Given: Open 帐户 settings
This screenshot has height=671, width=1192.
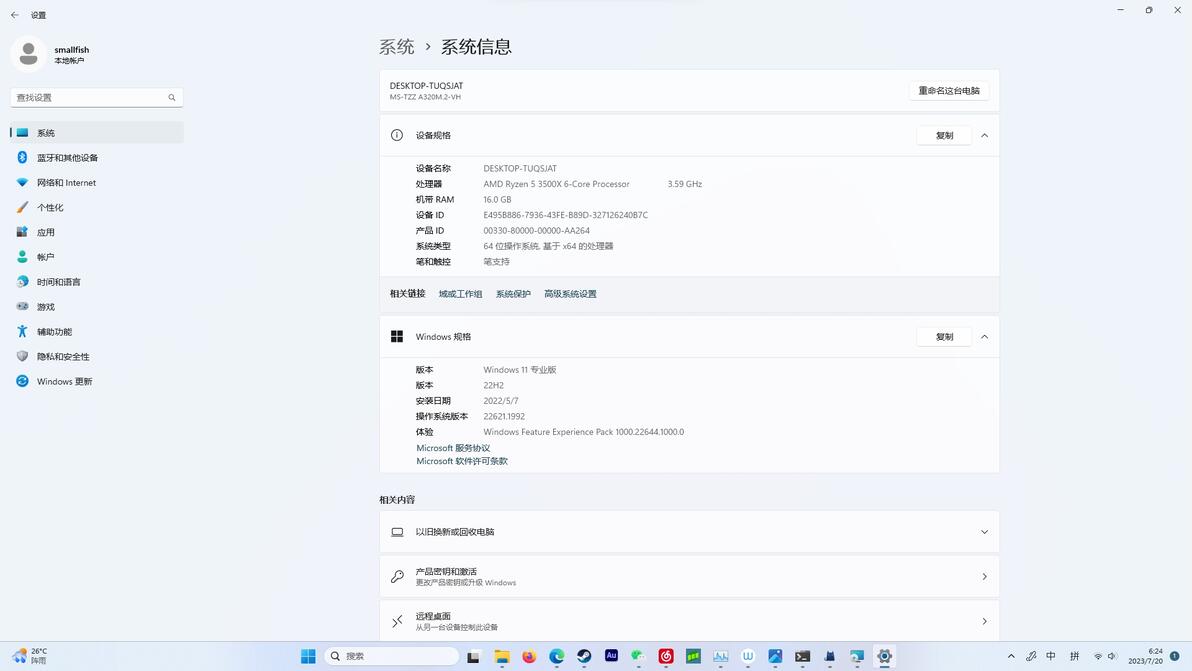Looking at the screenshot, I should (x=97, y=257).
